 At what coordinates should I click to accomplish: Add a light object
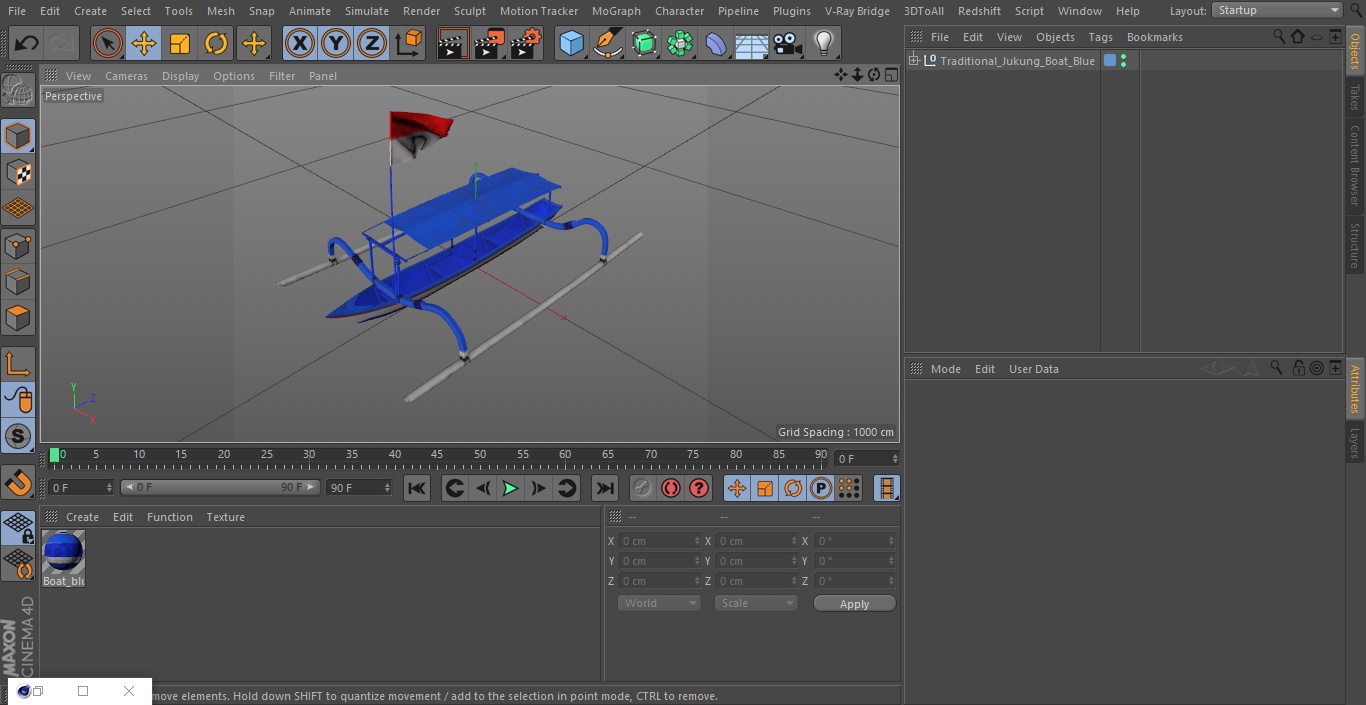(x=823, y=44)
